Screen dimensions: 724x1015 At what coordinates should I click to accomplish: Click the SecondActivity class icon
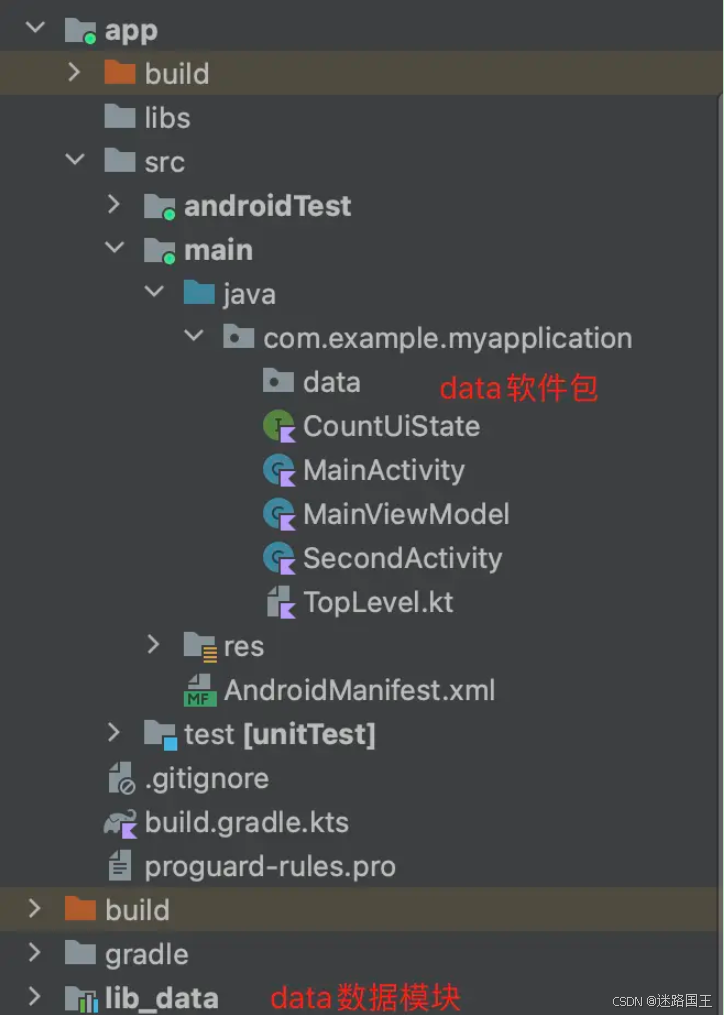(x=279, y=559)
